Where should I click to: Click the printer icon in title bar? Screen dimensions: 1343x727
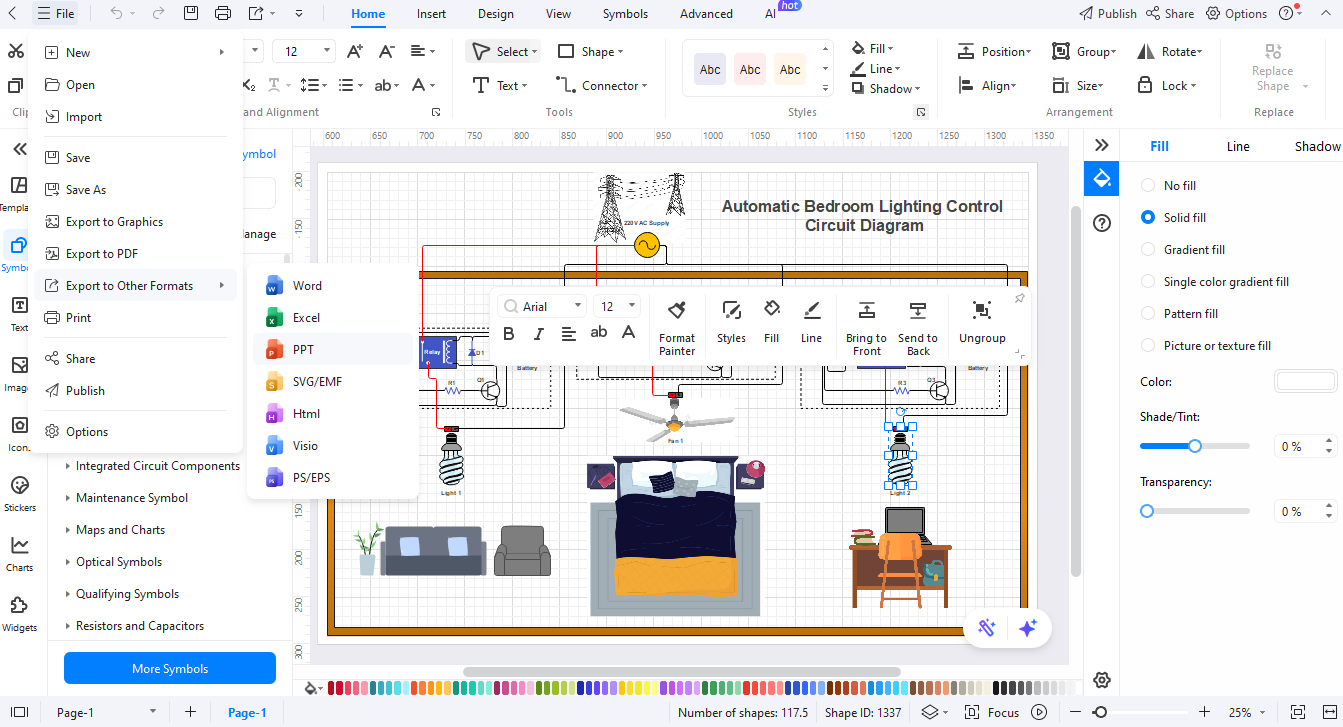point(223,14)
